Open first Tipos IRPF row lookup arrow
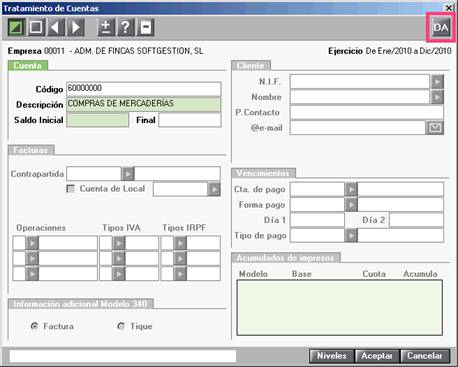The height and width of the screenshot is (367, 458). pyautogui.click(x=180, y=243)
